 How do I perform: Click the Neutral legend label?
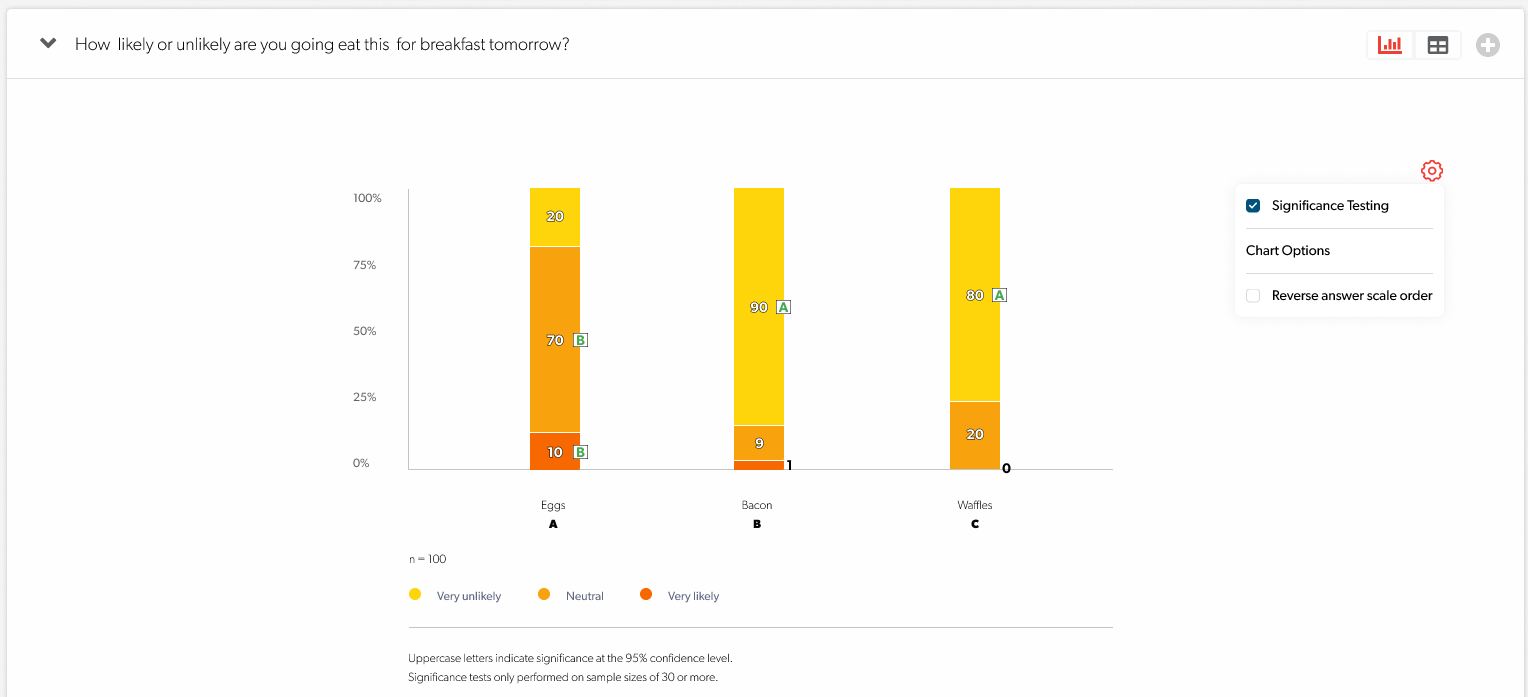click(584, 596)
